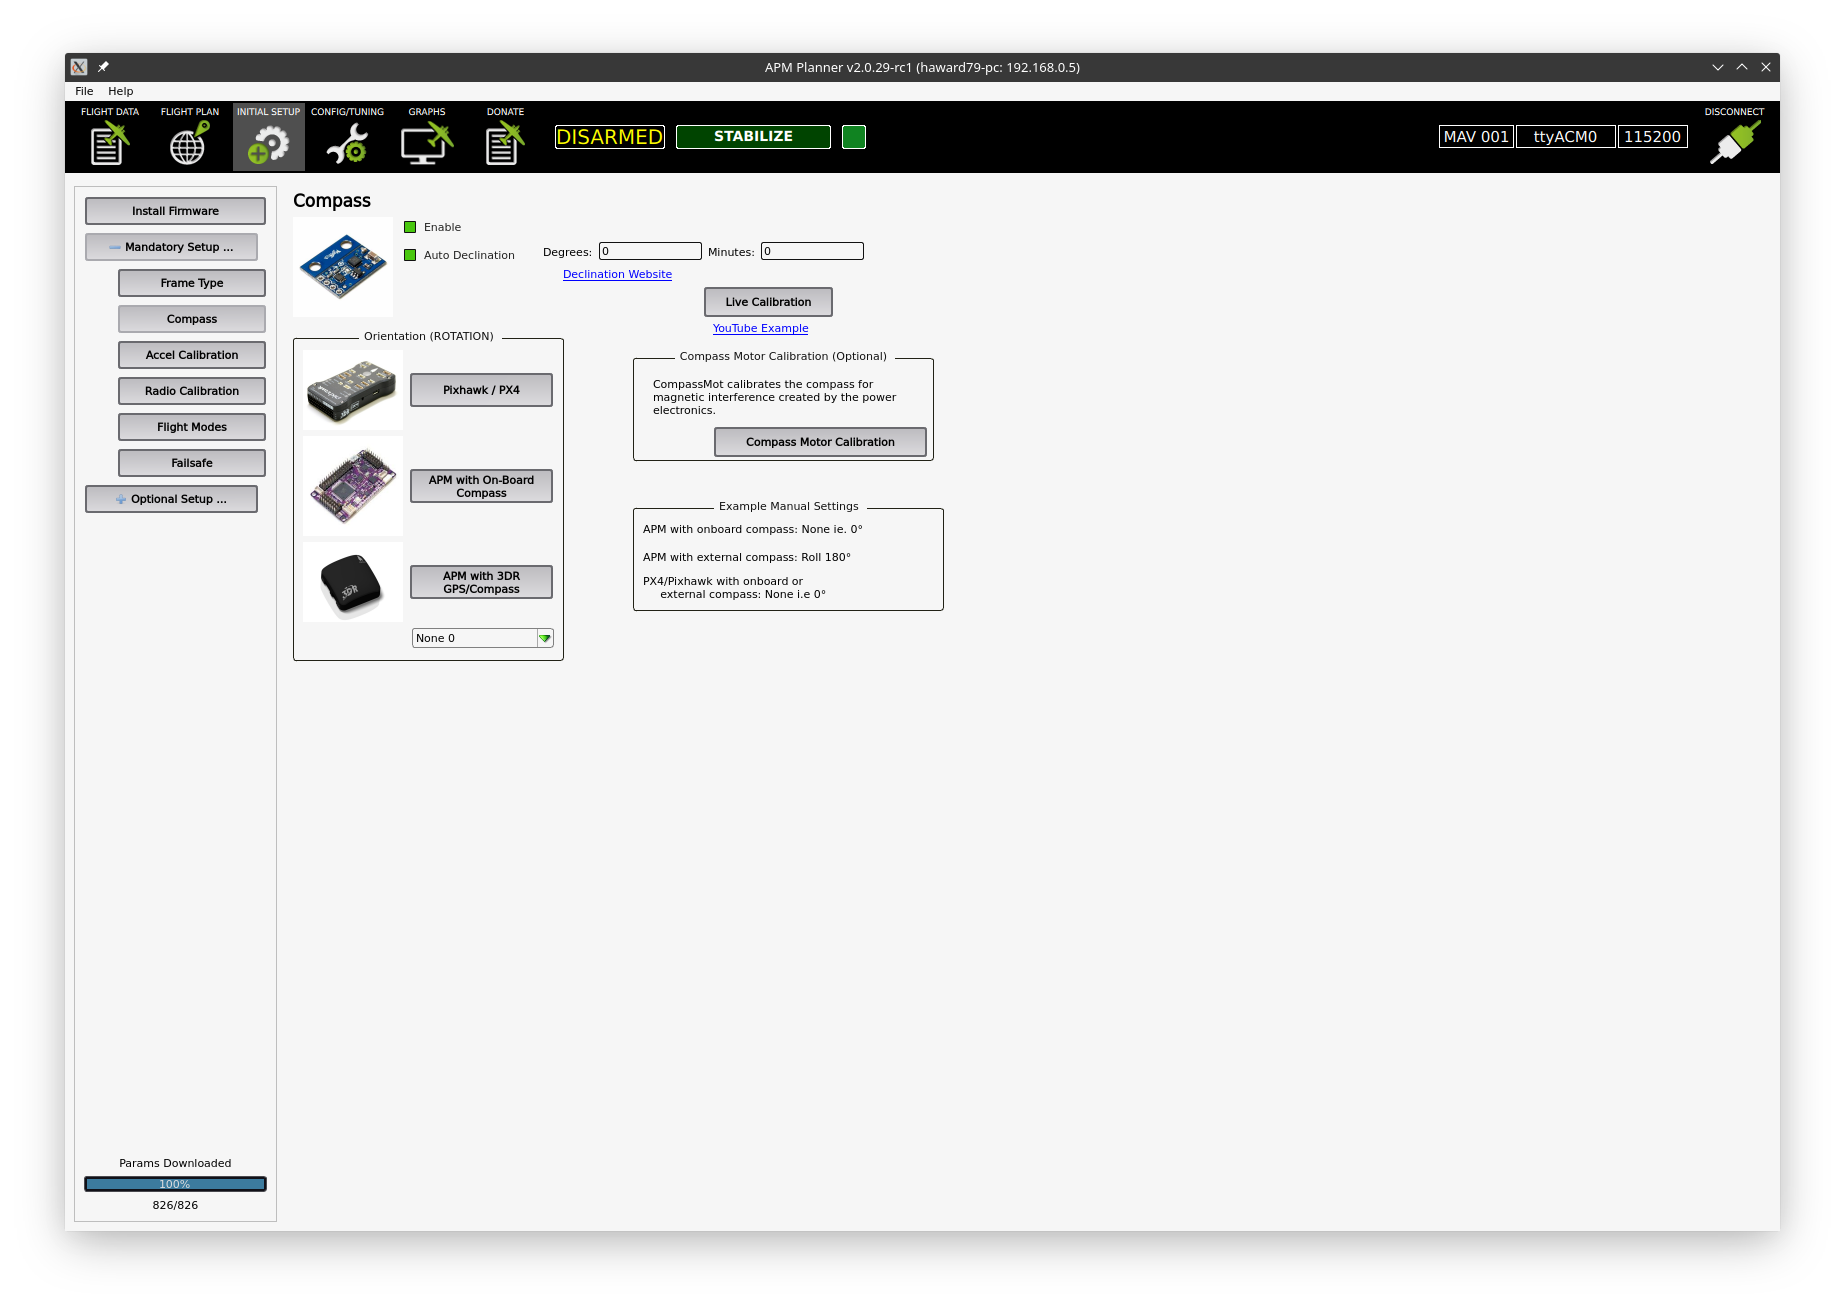Expand the Optional Setup section
Image resolution: width=1845 pixels, height=1308 pixels.
click(171, 499)
